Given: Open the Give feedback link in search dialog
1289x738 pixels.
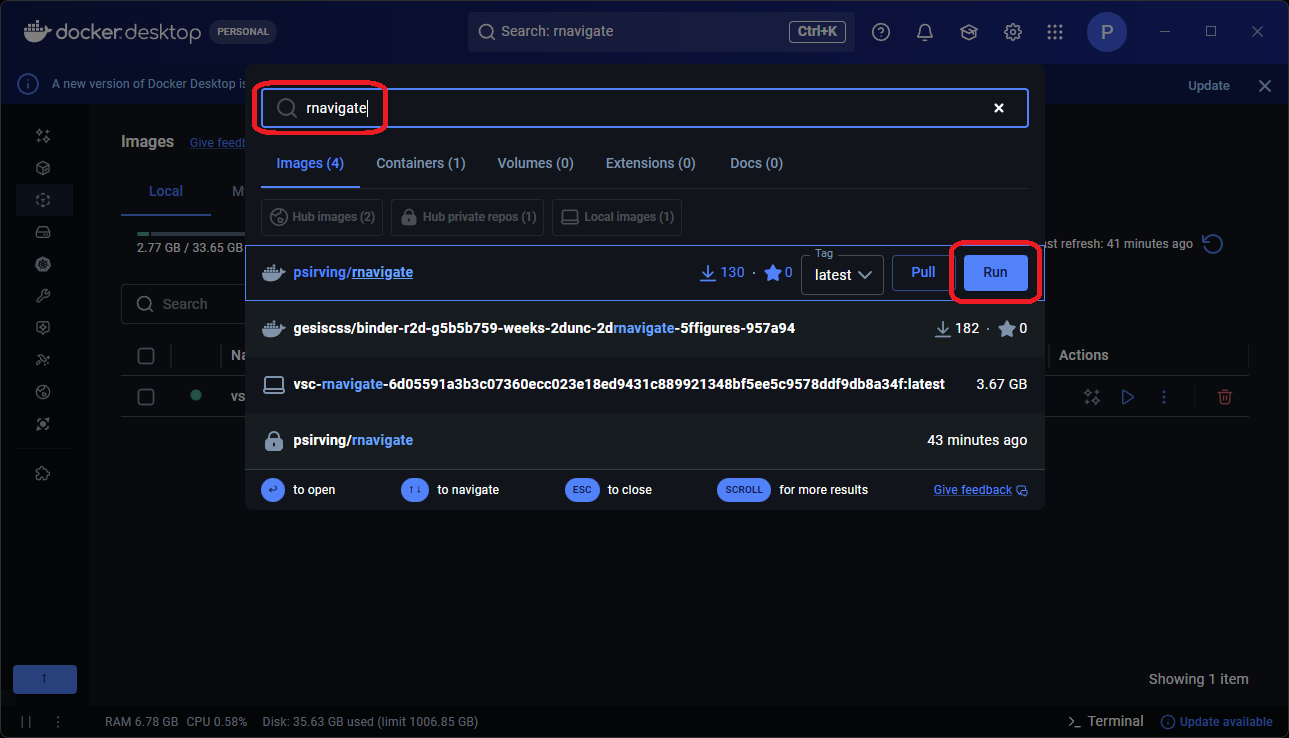Looking at the screenshot, I should 980,490.
